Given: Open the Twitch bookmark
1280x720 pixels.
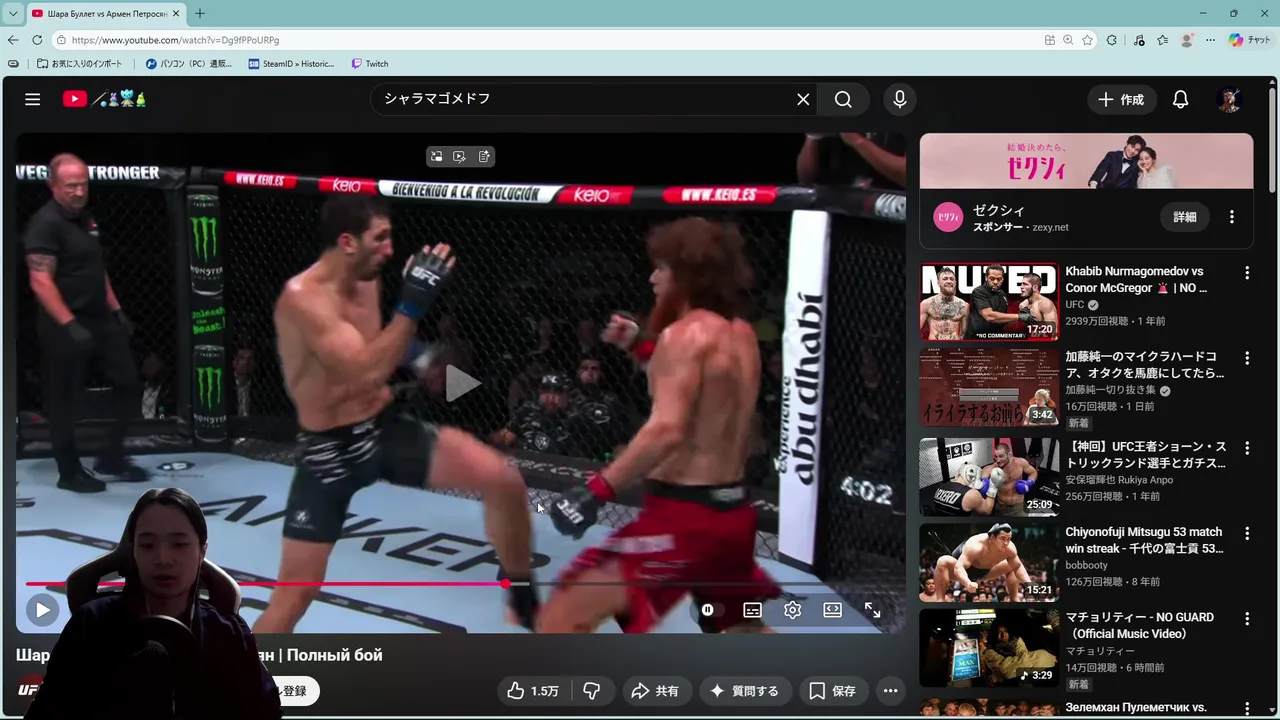Looking at the screenshot, I should pos(370,64).
